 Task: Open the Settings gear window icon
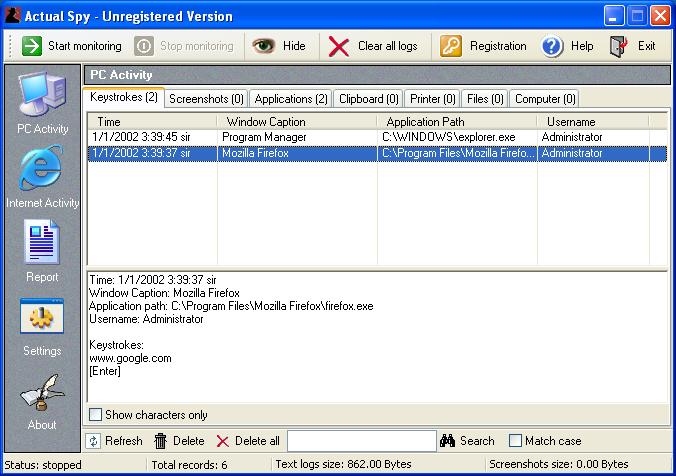click(42, 316)
